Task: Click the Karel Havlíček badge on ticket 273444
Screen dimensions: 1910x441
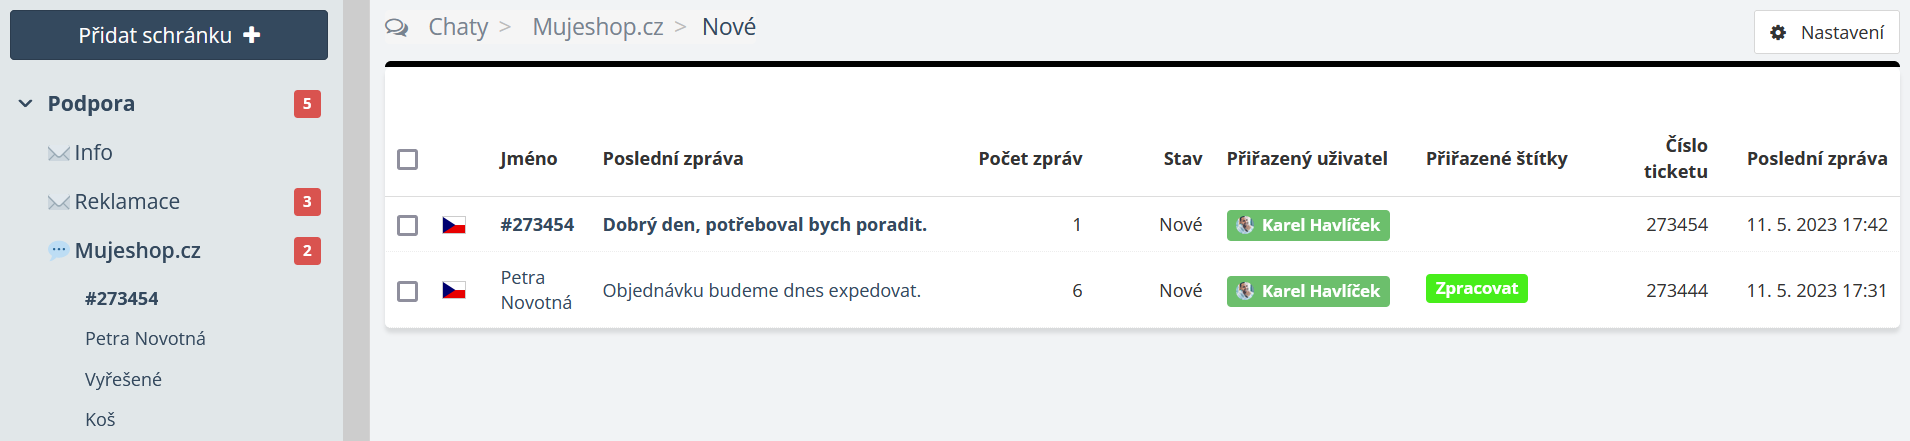Action: coord(1308,291)
